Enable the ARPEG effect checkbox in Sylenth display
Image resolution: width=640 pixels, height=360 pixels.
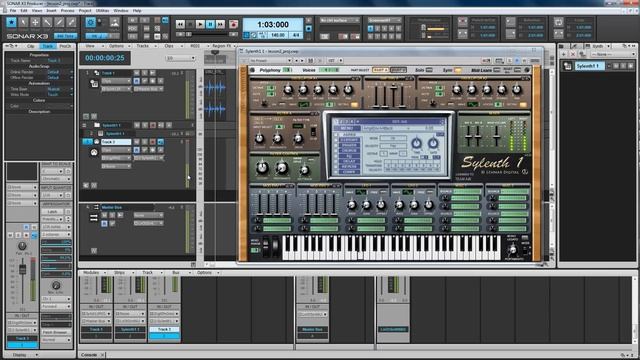click(x=336, y=135)
